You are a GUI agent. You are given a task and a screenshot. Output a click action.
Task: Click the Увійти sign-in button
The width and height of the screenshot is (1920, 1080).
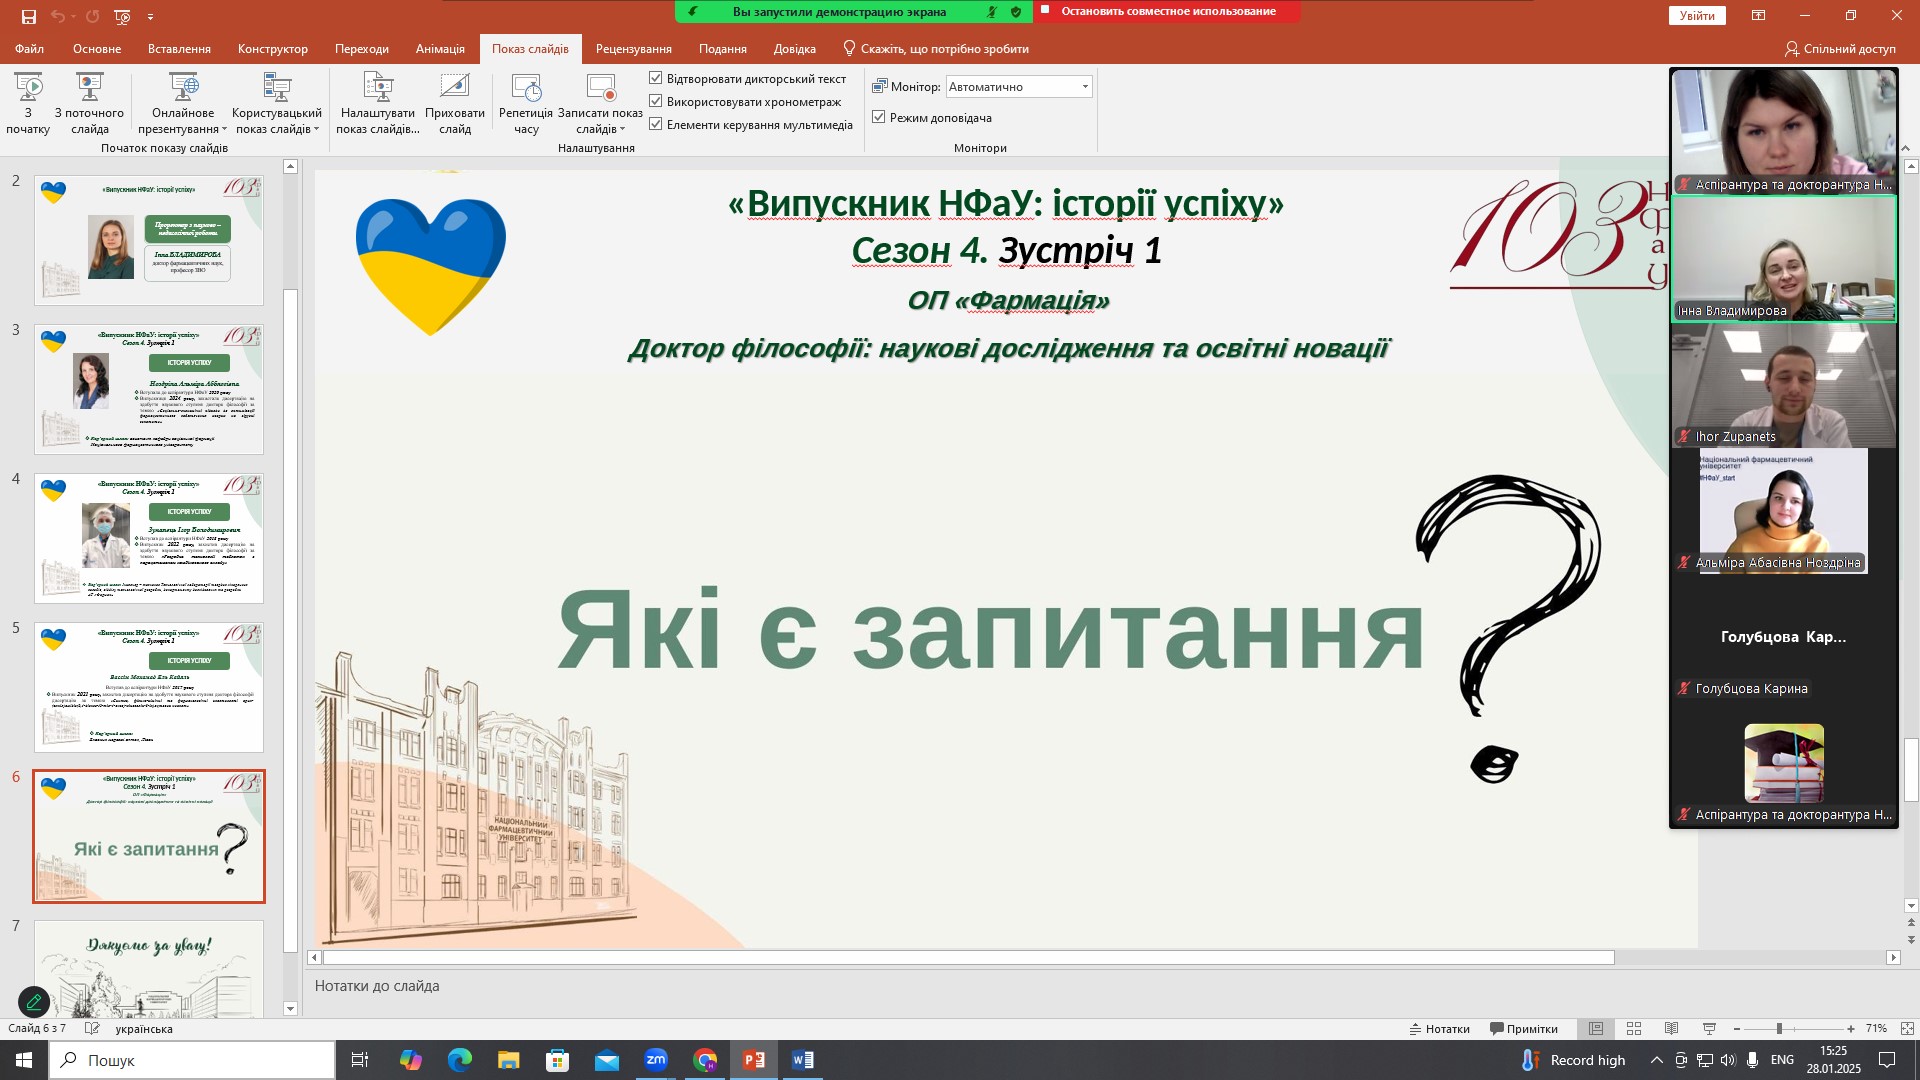1697,16
